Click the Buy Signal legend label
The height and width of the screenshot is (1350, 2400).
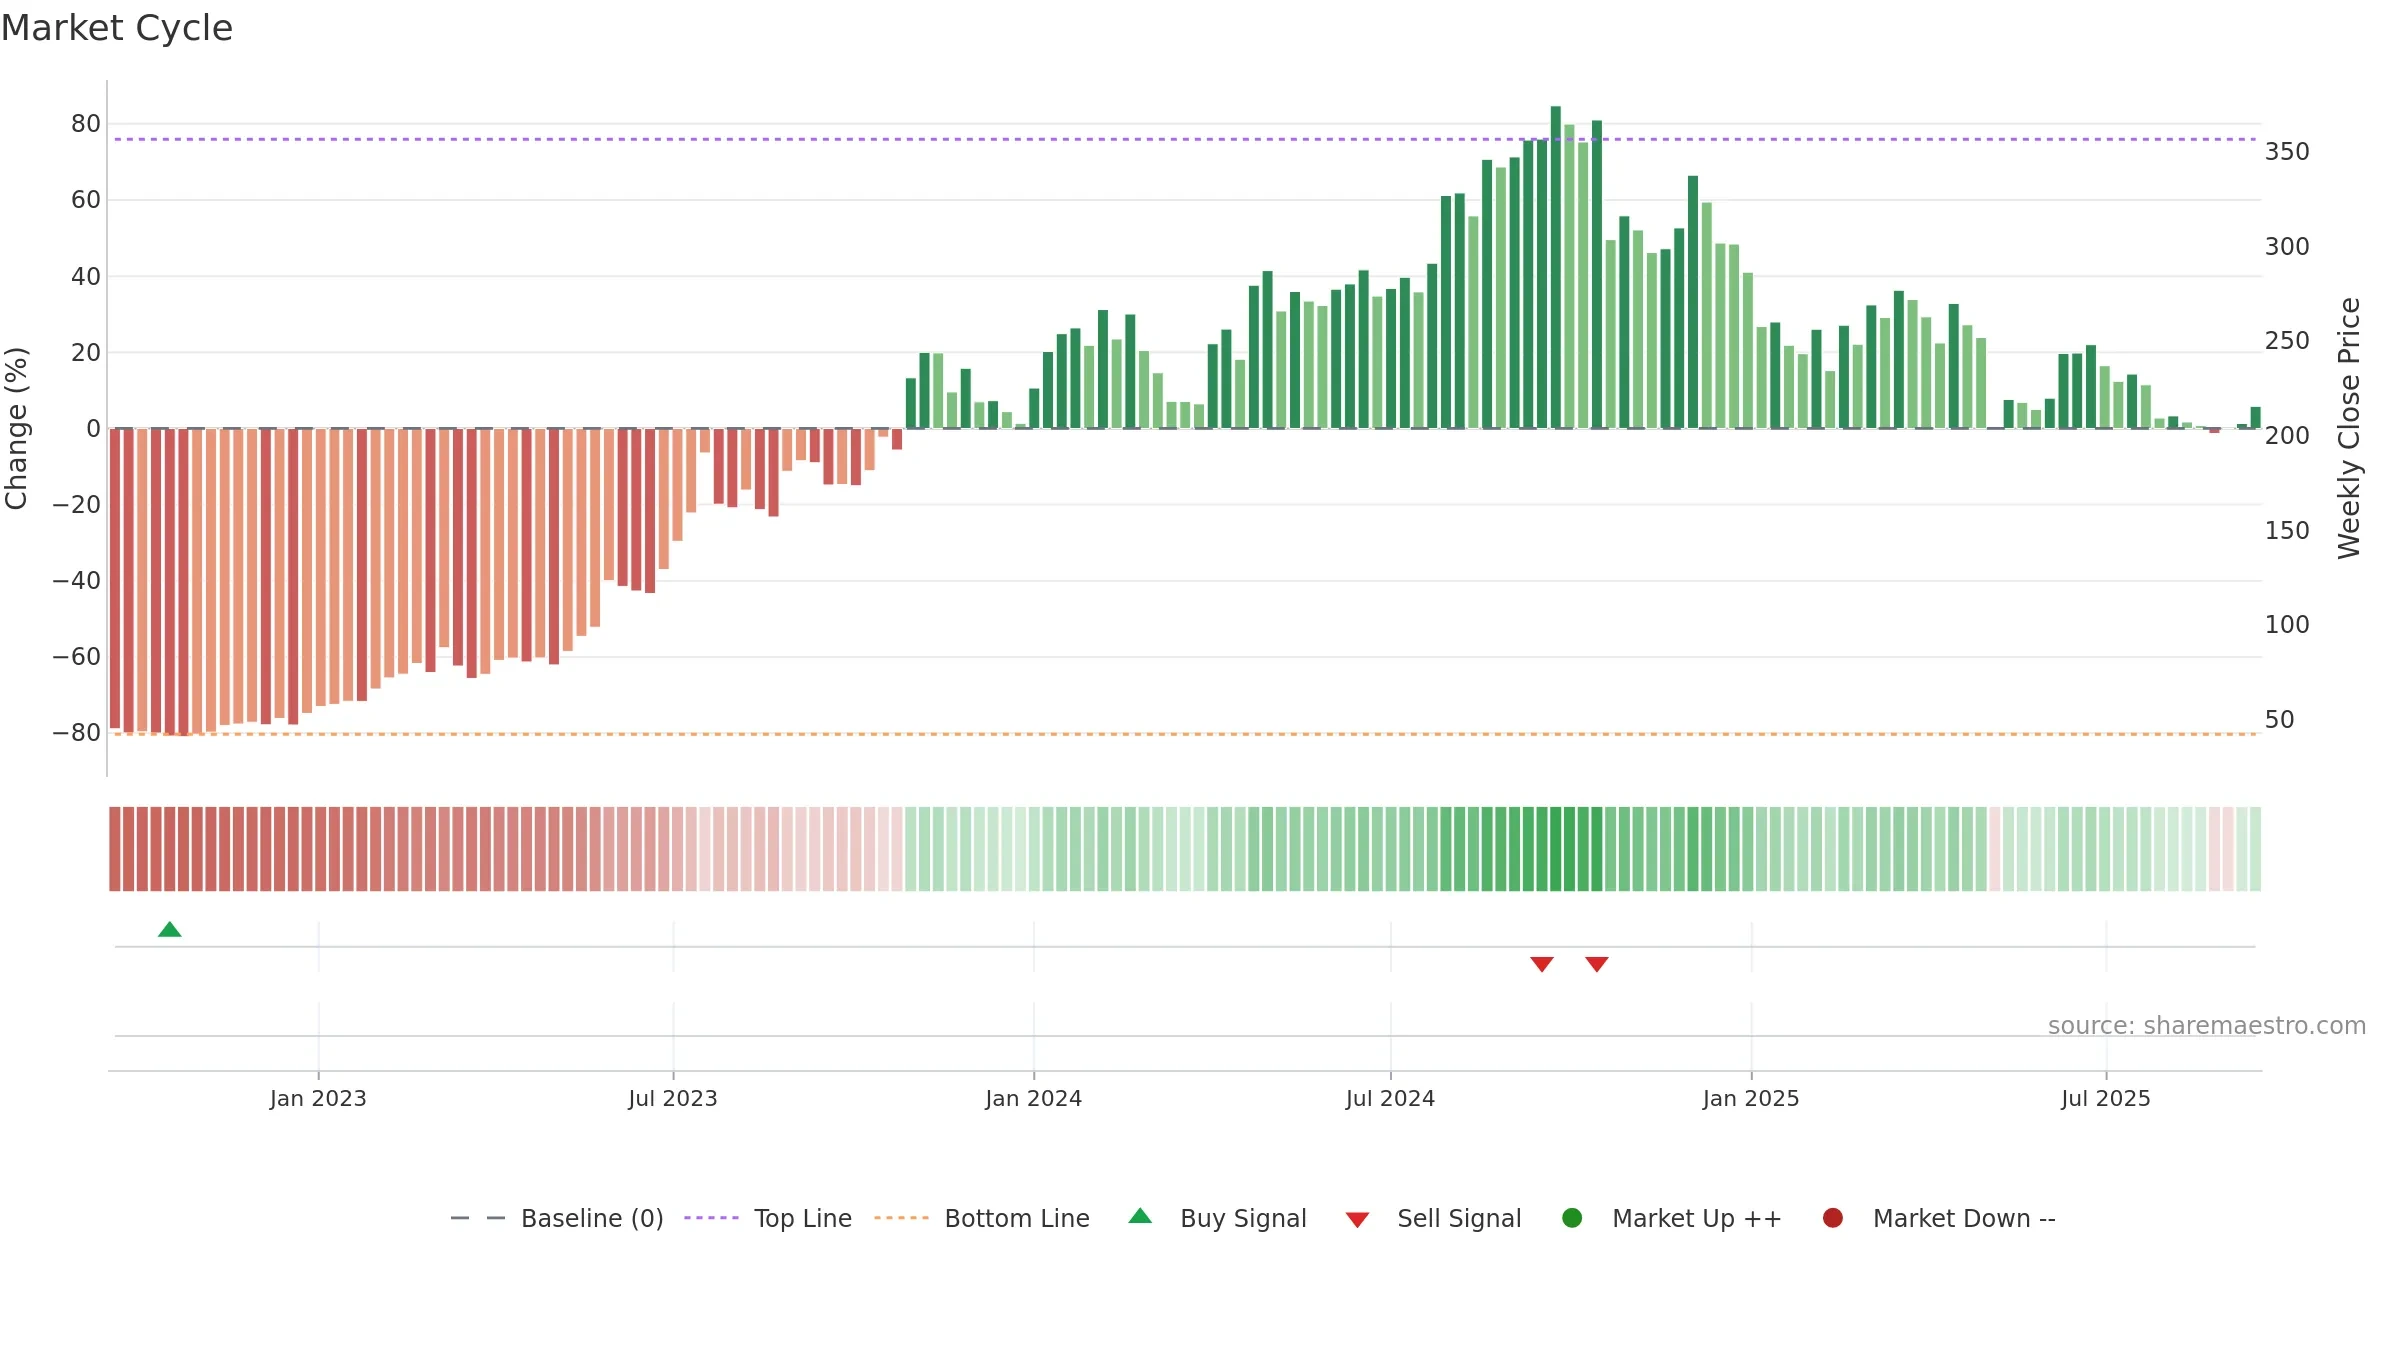pos(1243,1218)
